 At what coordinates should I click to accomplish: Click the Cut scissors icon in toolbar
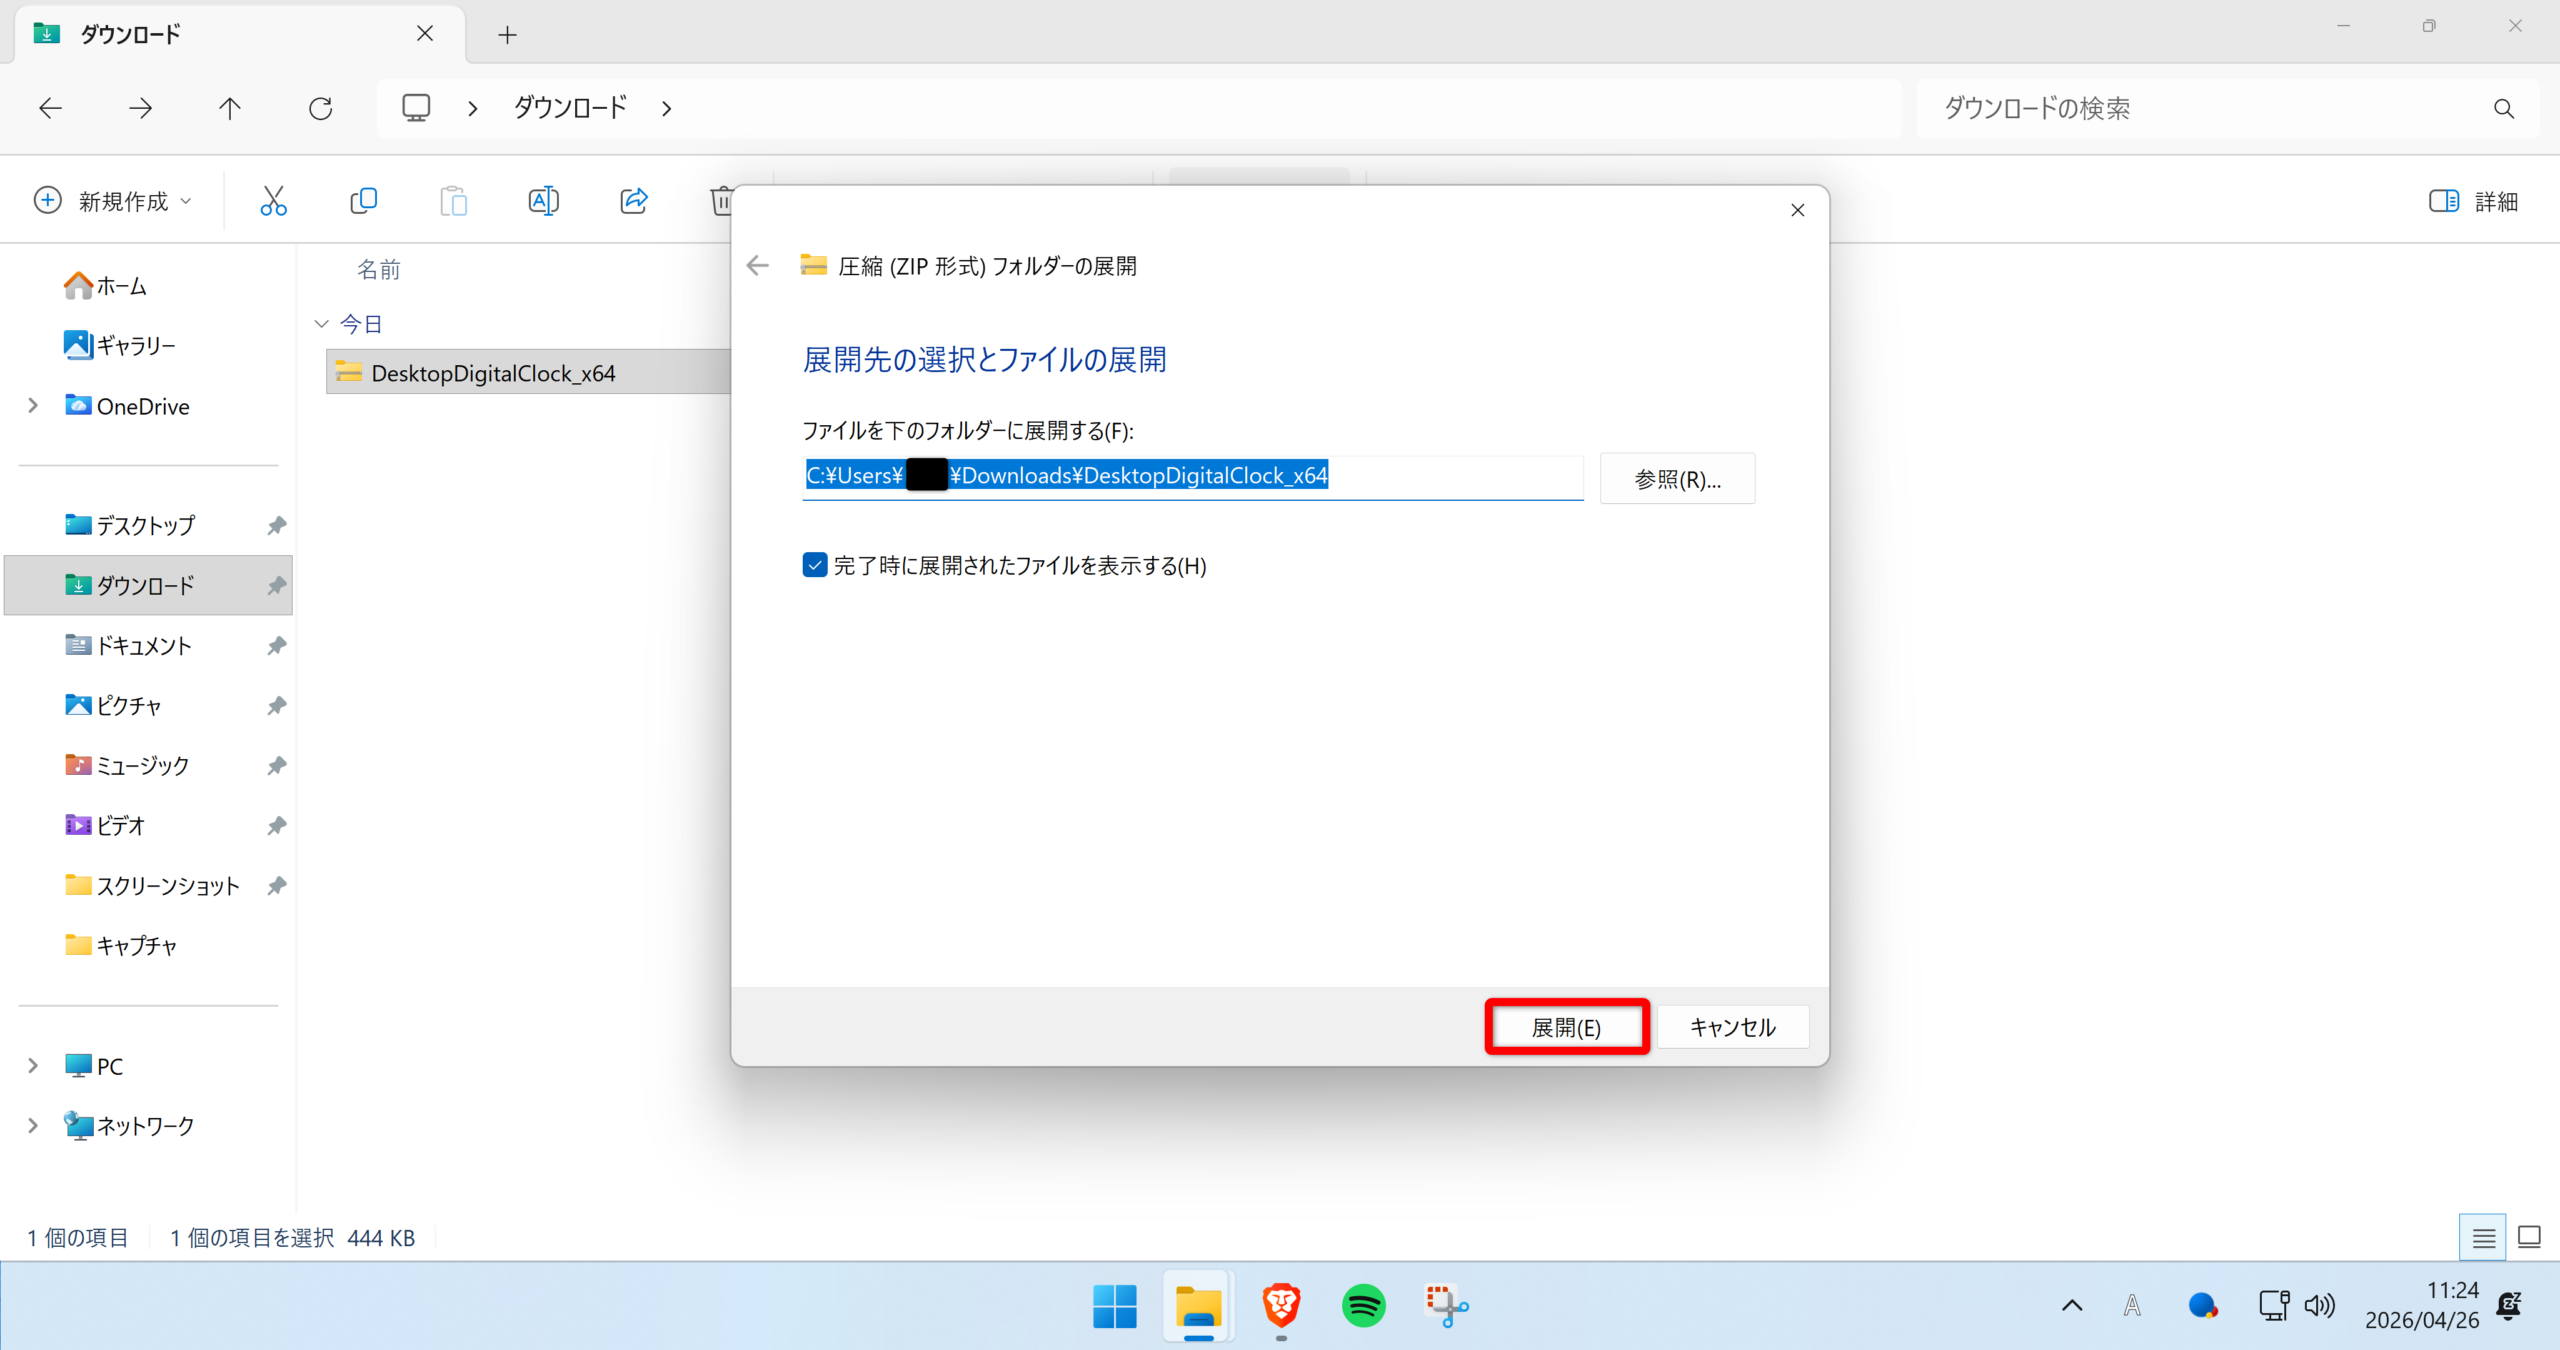[273, 201]
